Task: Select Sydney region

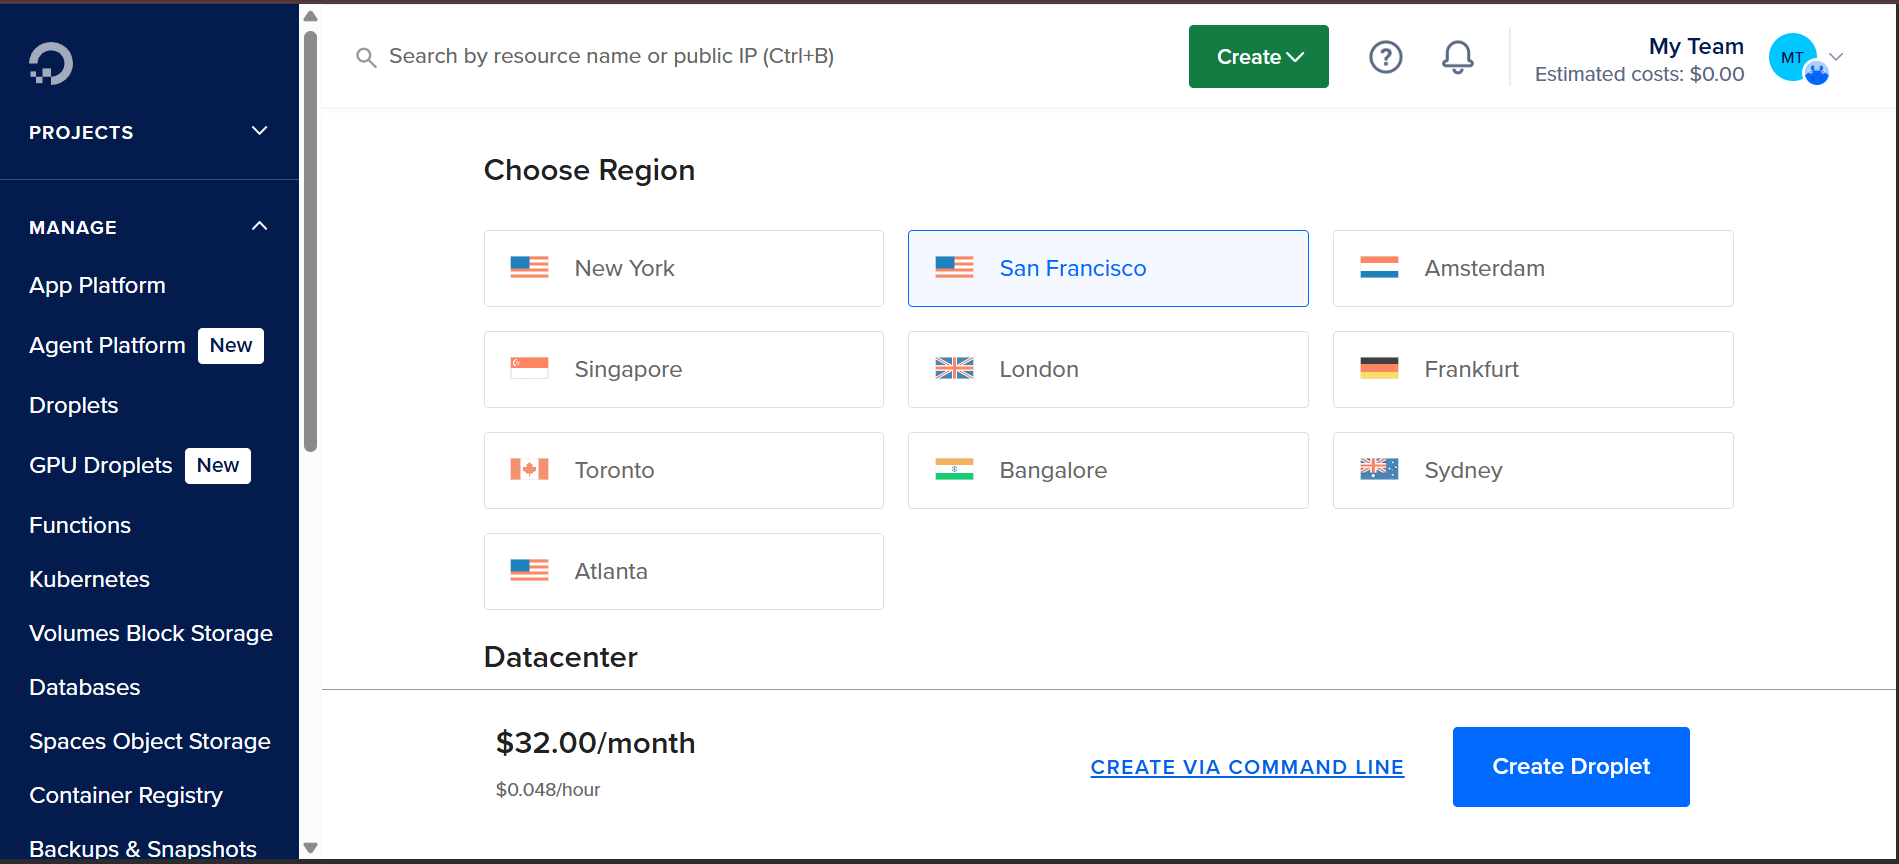Action: [1533, 470]
